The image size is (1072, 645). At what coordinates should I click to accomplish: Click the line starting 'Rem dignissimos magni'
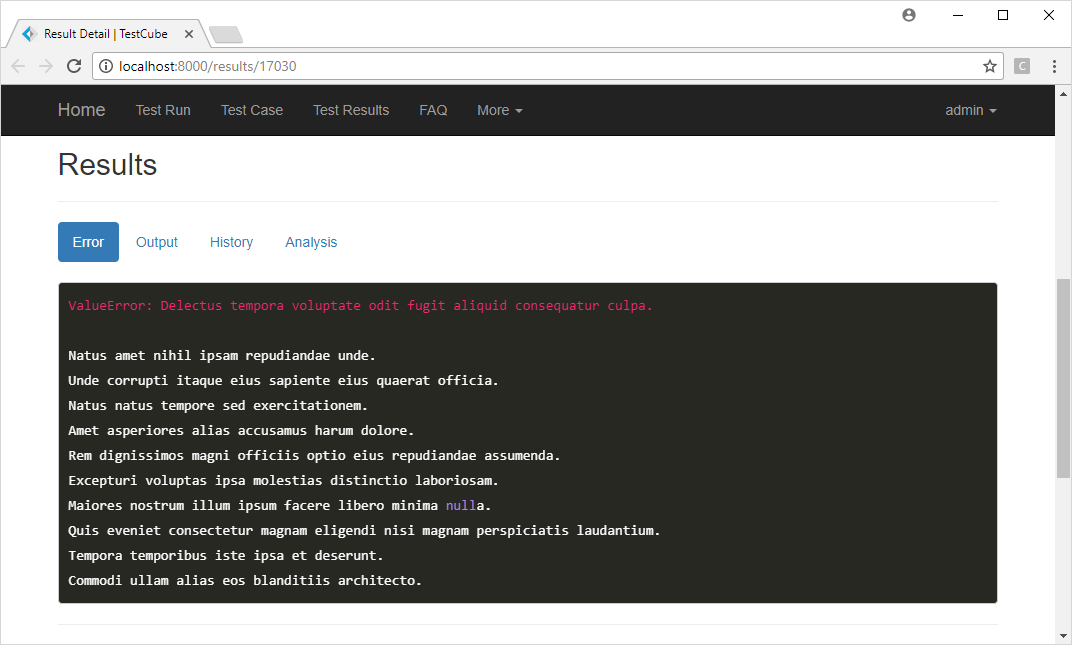coord(314,456)
